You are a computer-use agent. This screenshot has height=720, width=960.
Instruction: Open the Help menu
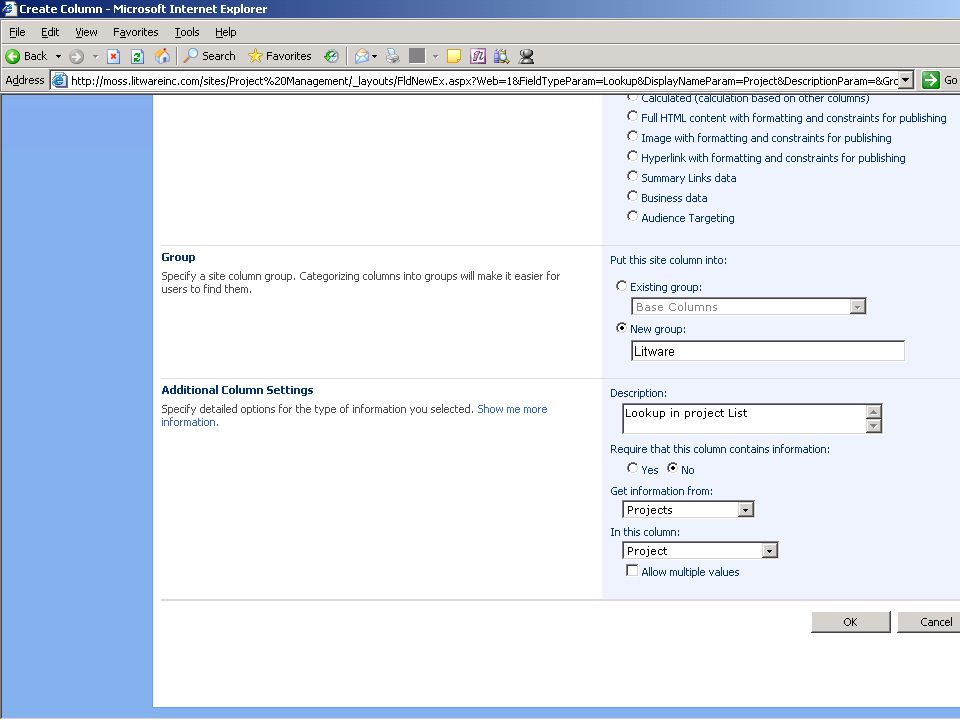coord(225,32)
